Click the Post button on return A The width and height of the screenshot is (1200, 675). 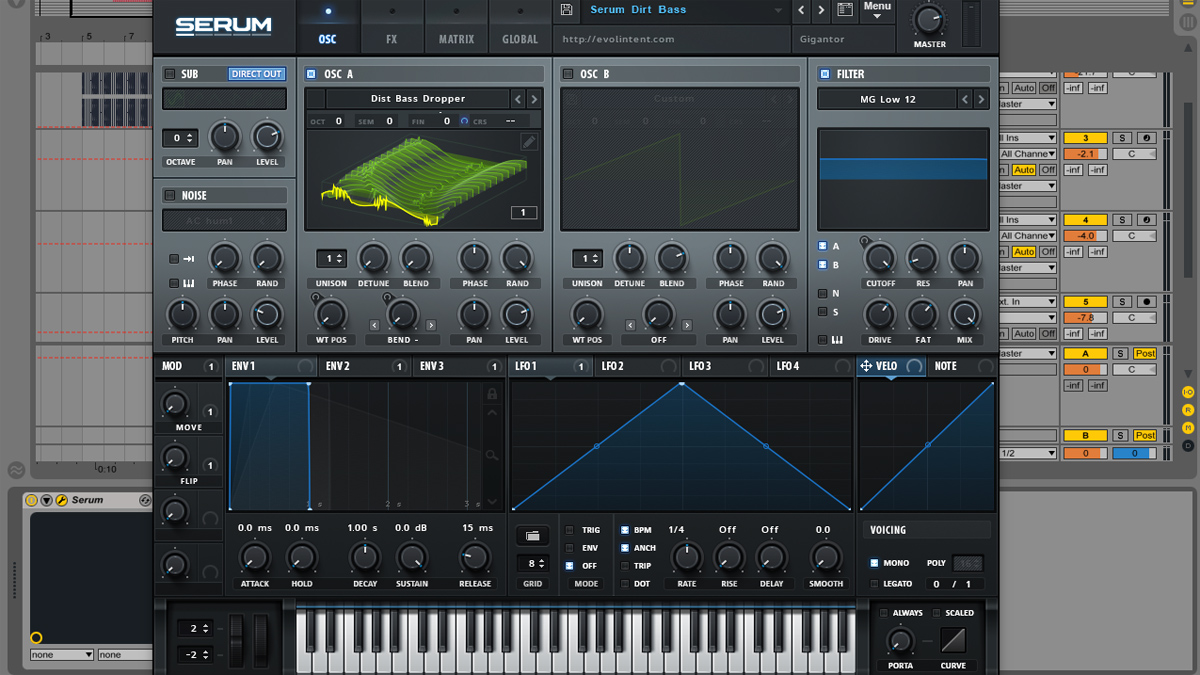(1145, 354)
